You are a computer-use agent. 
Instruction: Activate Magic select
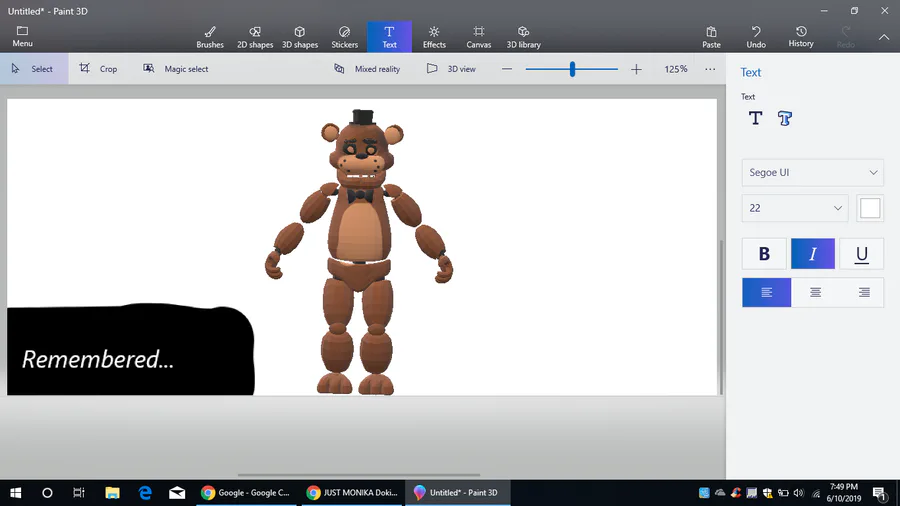[176, 69]
